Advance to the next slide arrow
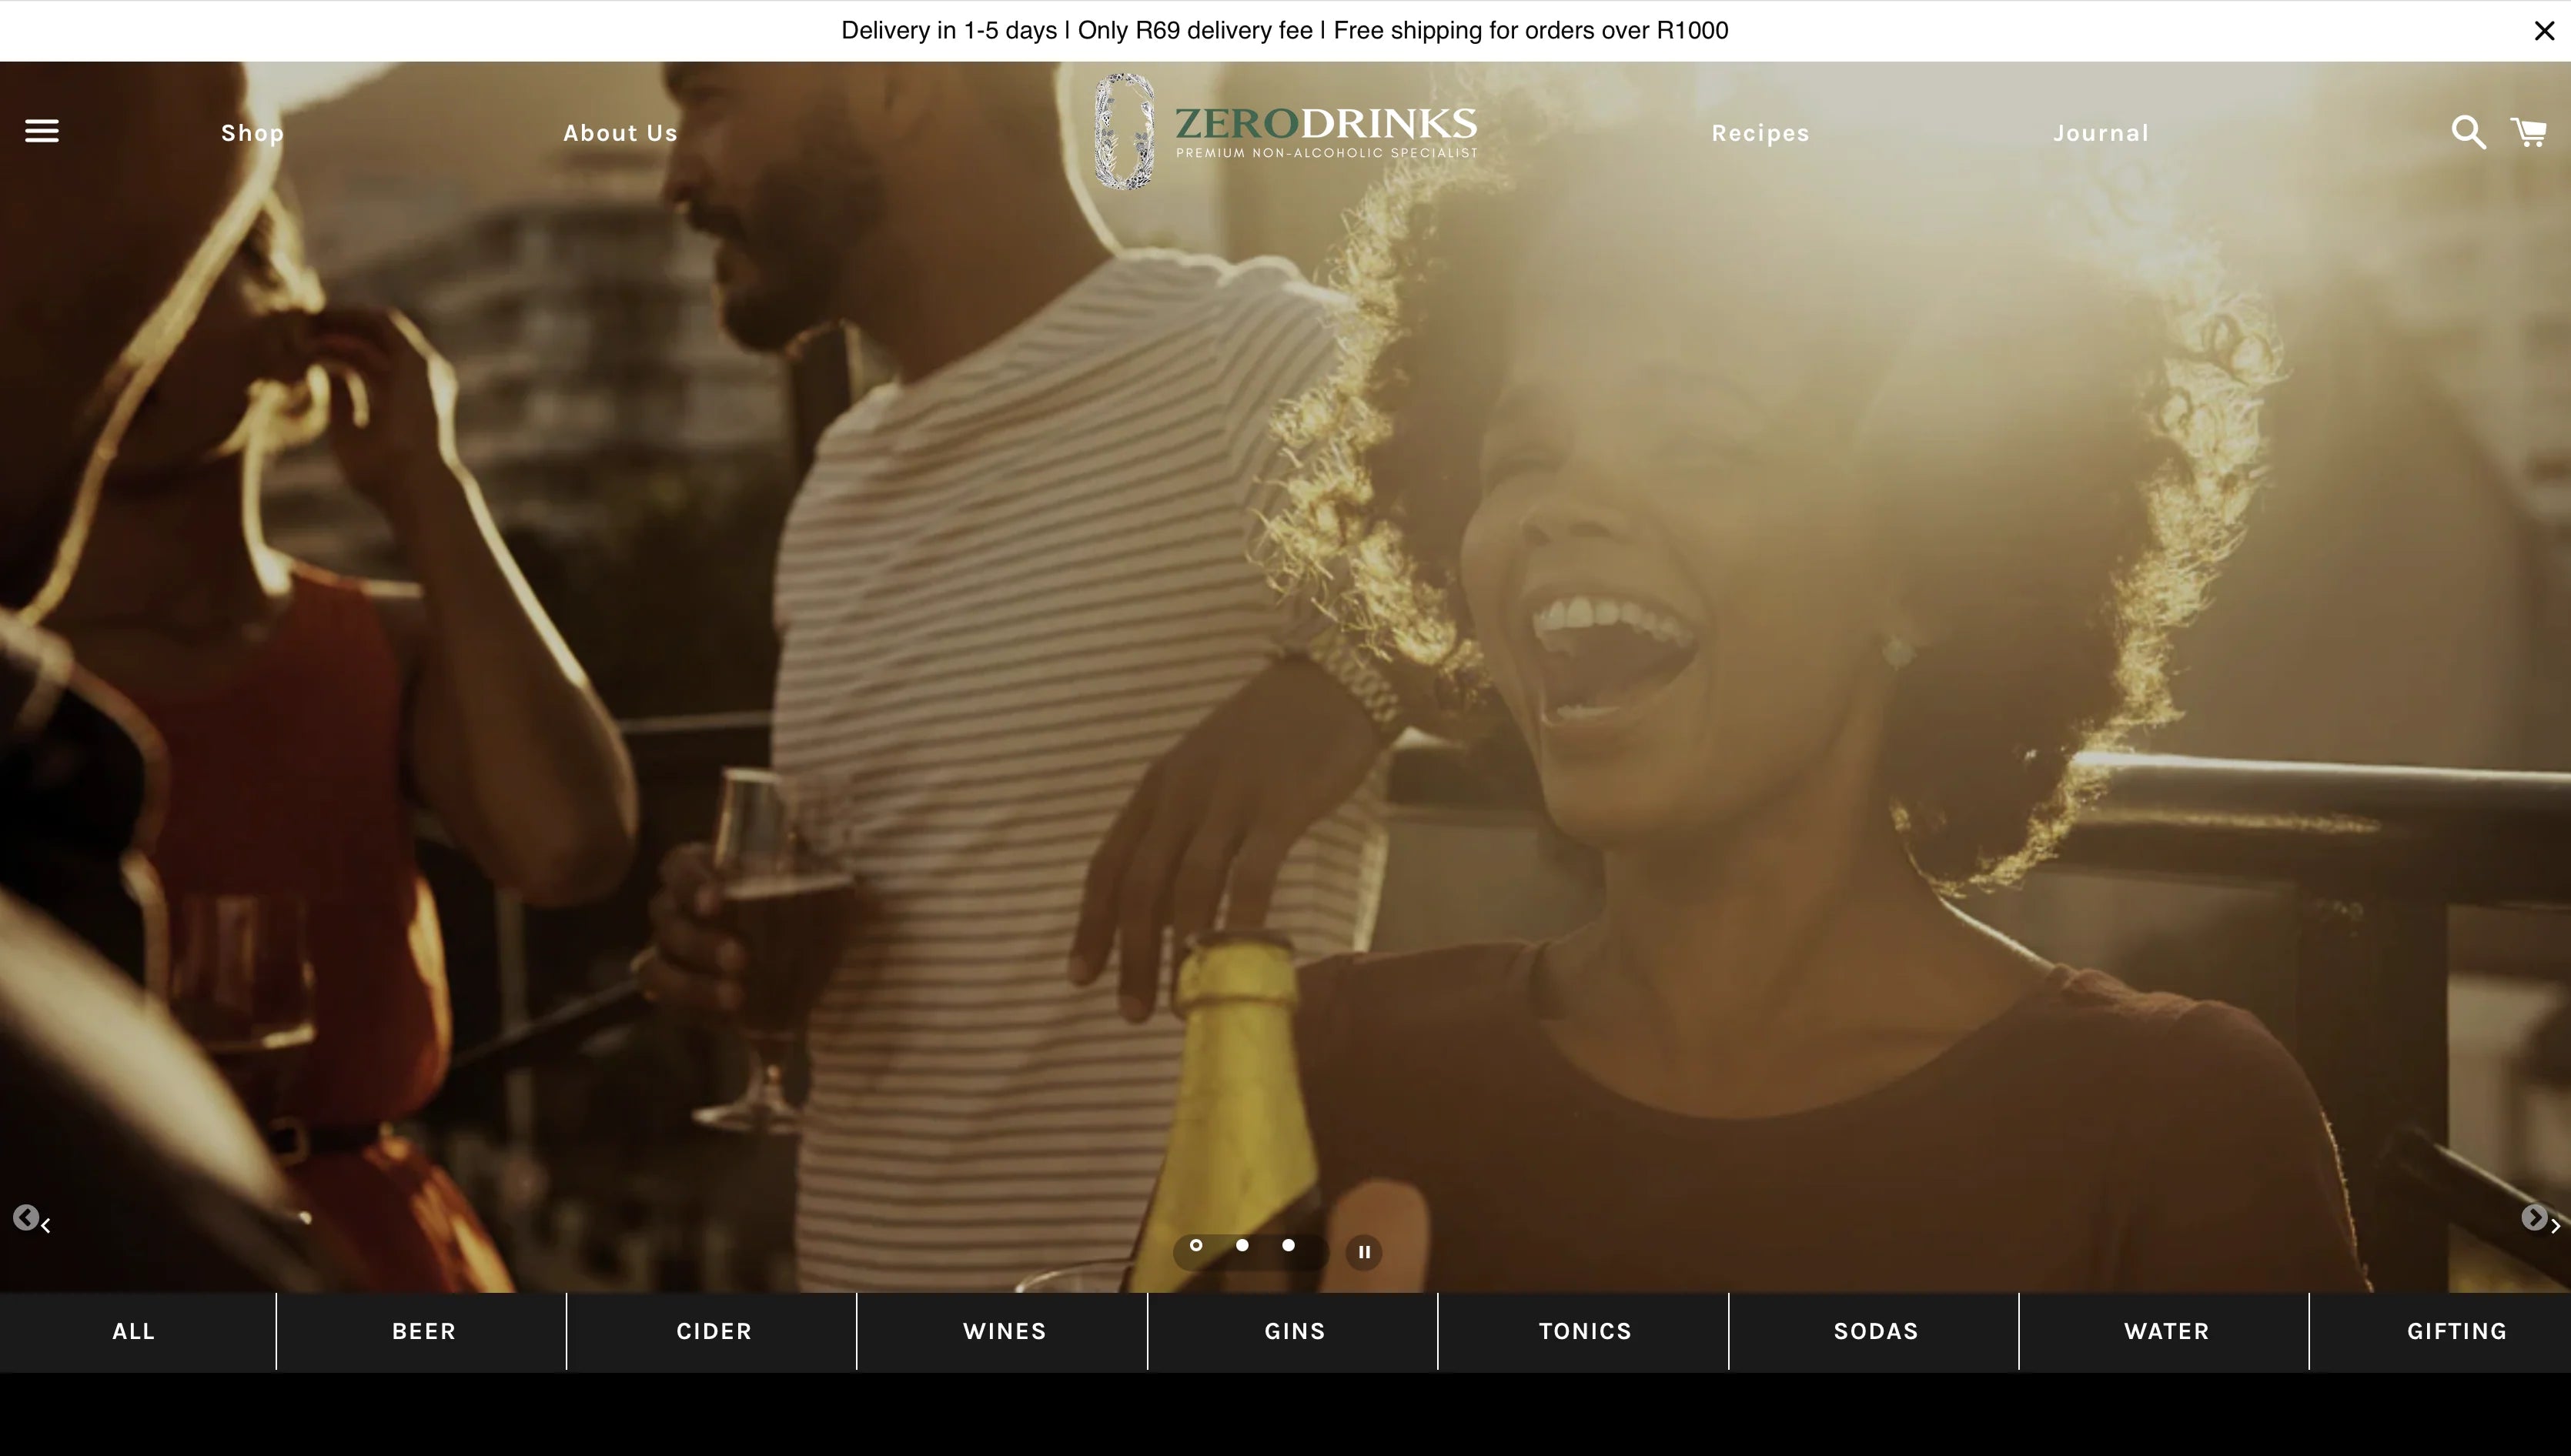Image resolution: width=2571 pixels, height=1456 pixels. click(2535, 1218)
